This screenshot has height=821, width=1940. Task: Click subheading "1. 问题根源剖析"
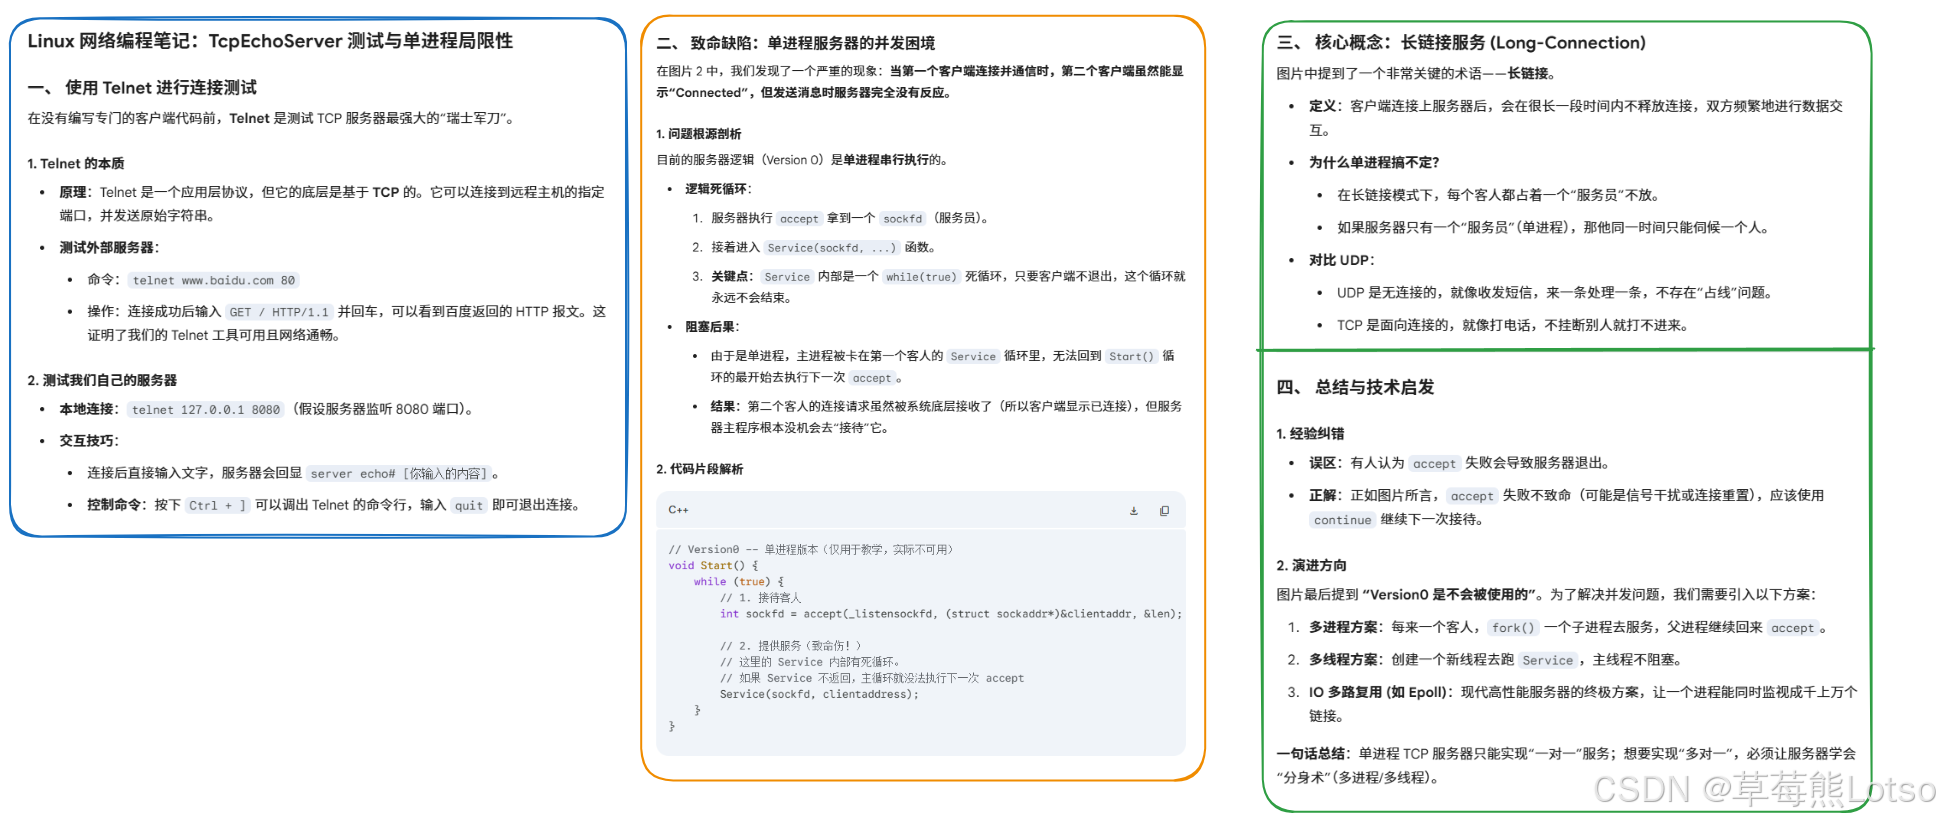(699, 134)
